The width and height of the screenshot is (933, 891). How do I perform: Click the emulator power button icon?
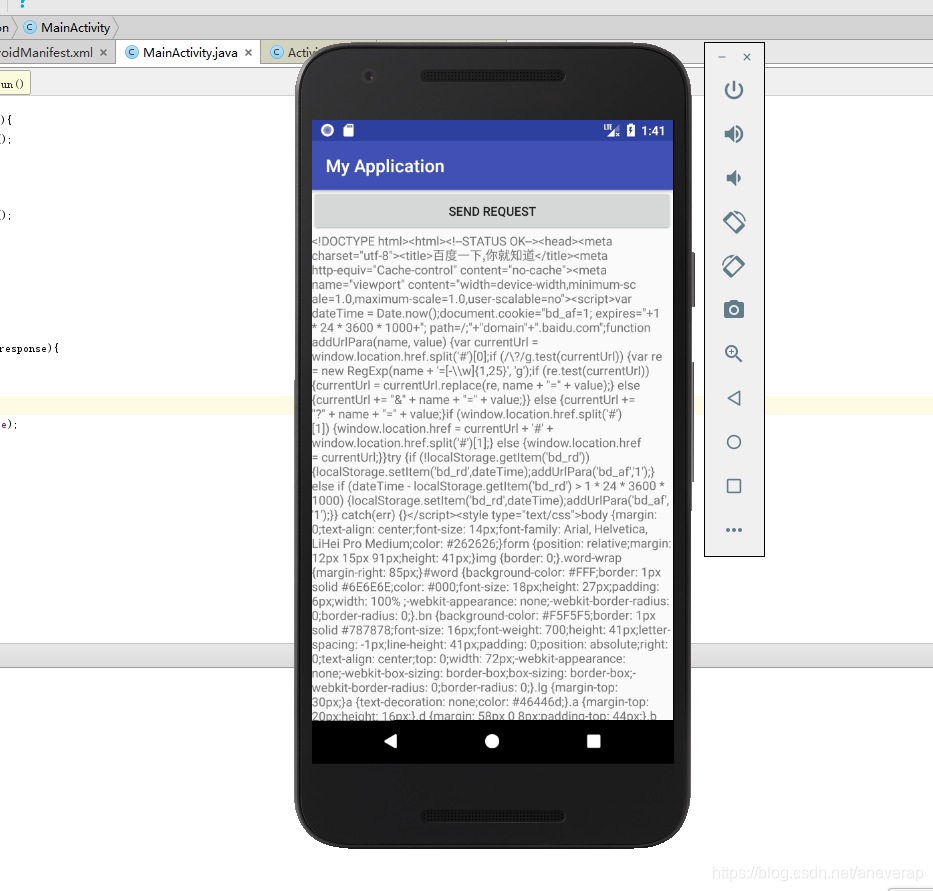click(734, 90)
